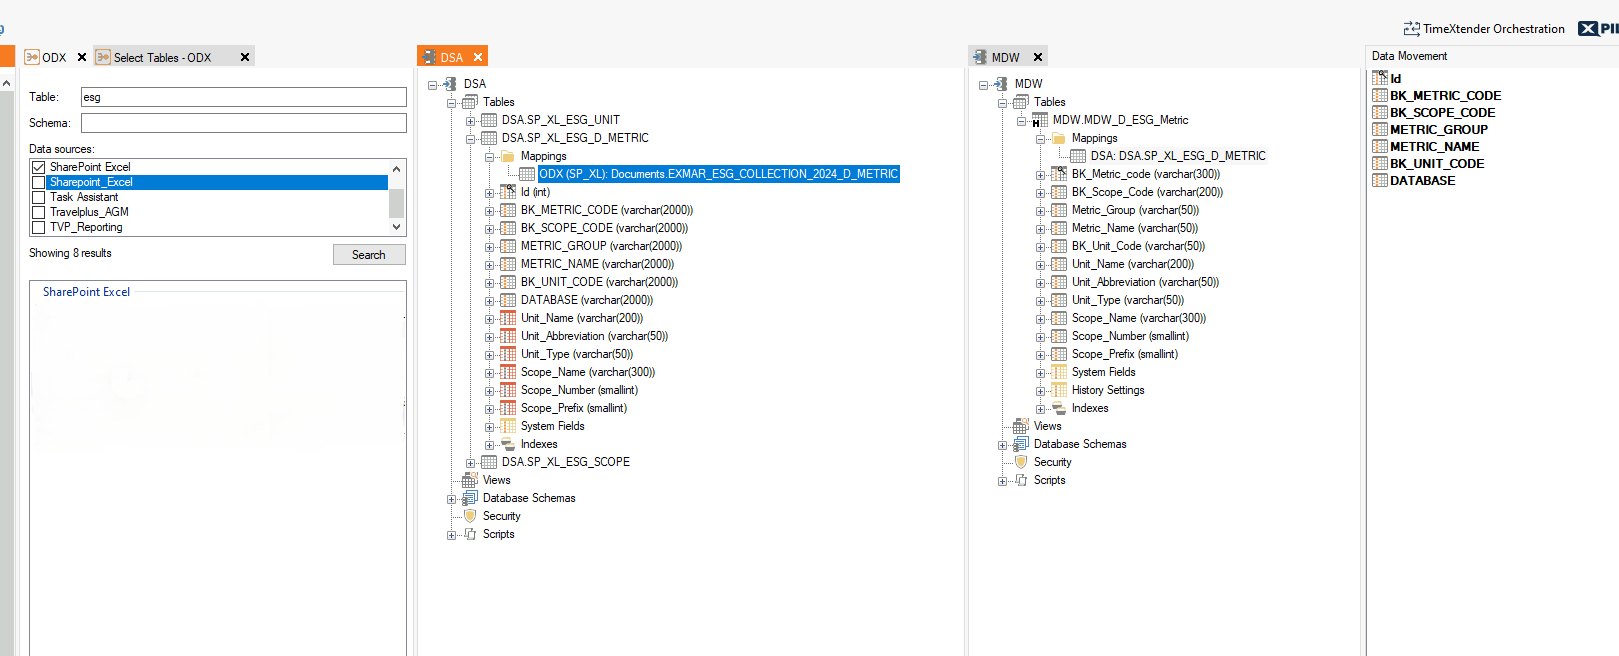This screenshot has height=656, width=1619.
Task: Check the Task Assistant data source
Action: click(39, 197)
